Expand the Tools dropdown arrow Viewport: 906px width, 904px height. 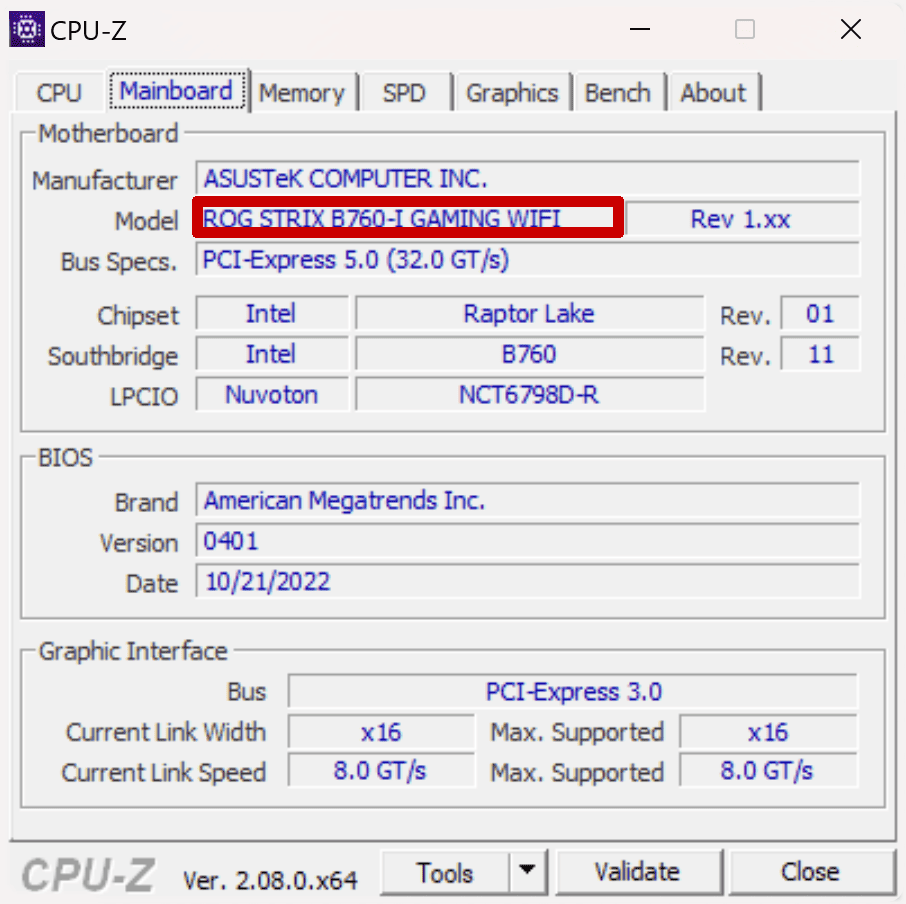click(x=527, y=870)
